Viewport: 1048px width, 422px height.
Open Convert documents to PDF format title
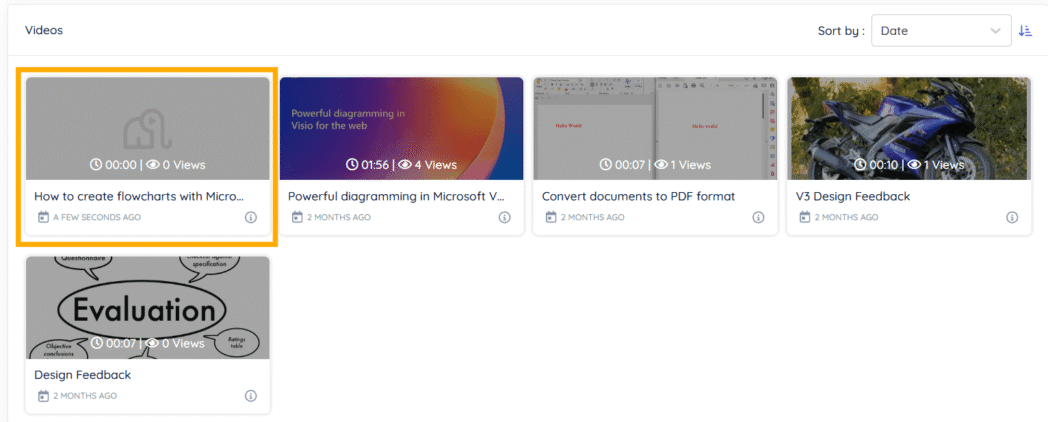click(638, 197)
